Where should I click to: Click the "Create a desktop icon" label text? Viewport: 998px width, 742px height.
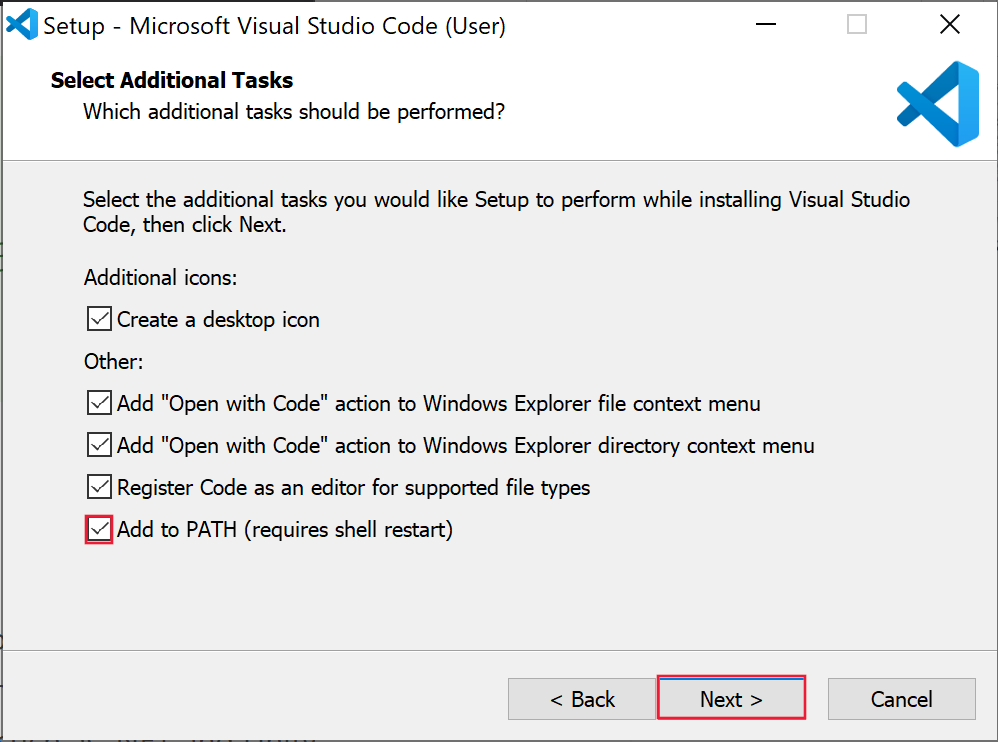click(x=218, y=319)
